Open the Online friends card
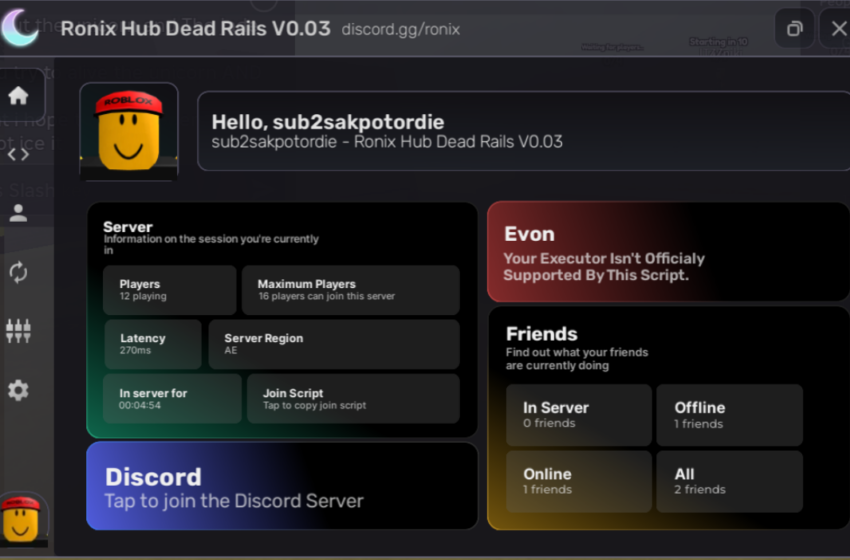 (x=578, y=481)
